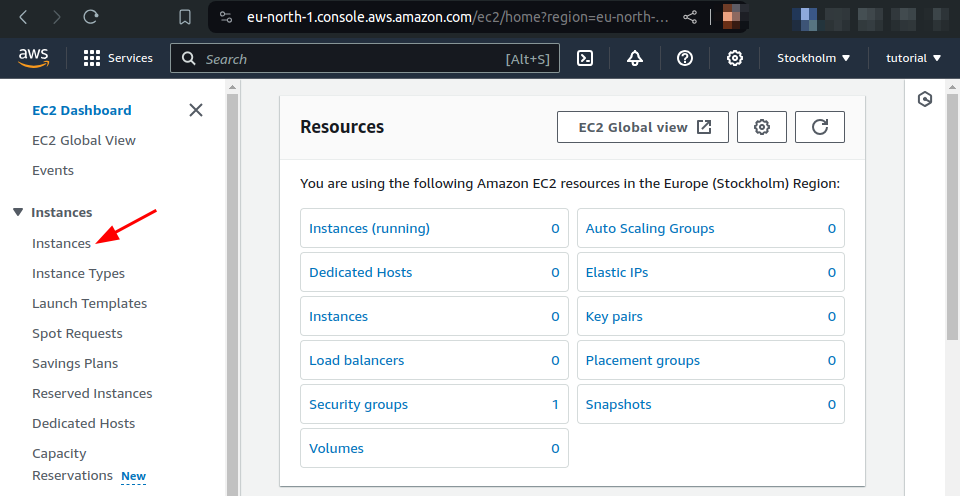Click the hexagon icon on right edge
This screenshot has height=496, width=960.
point(925,99)
